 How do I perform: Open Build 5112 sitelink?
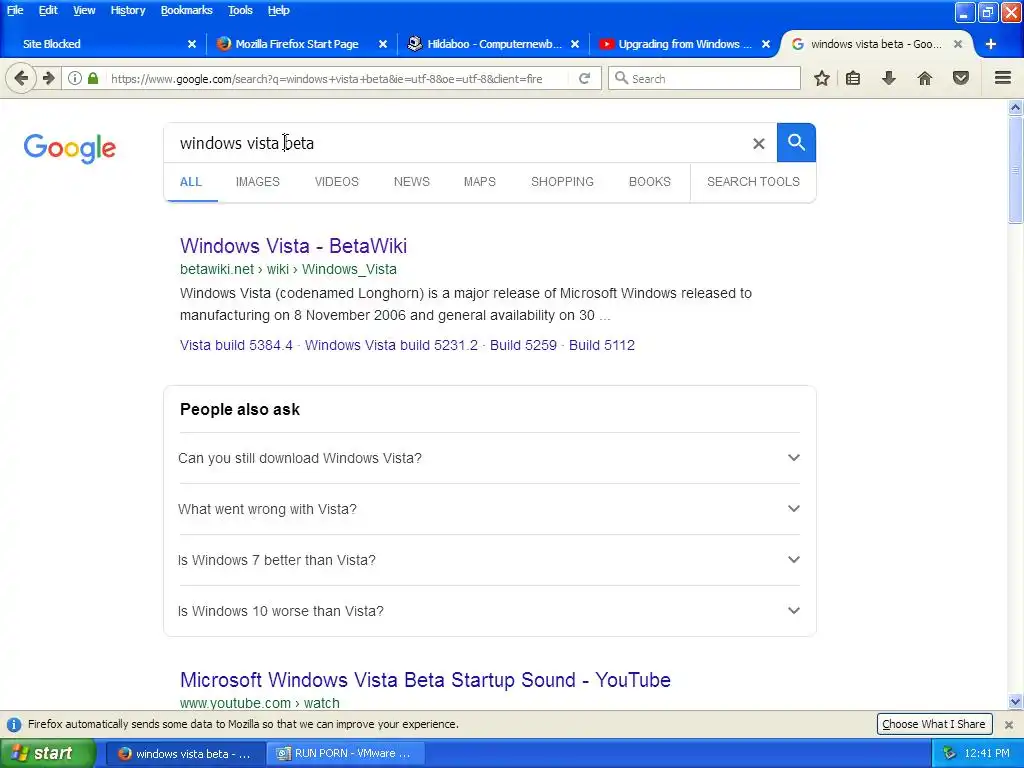601,345
